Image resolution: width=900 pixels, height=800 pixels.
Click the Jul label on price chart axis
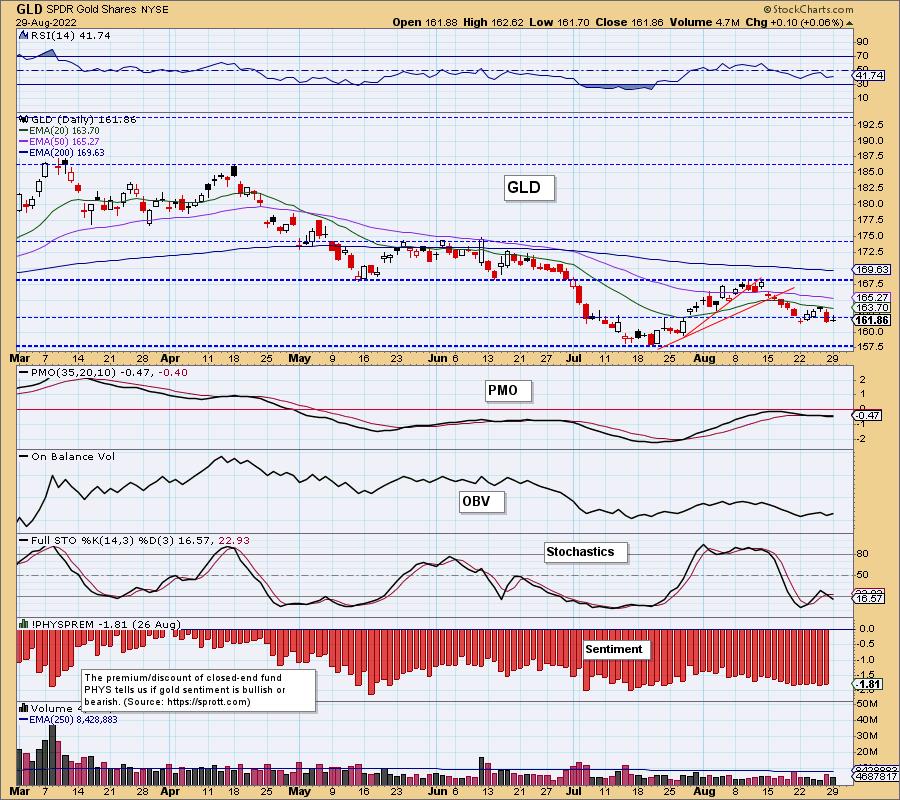coord(573,358)
